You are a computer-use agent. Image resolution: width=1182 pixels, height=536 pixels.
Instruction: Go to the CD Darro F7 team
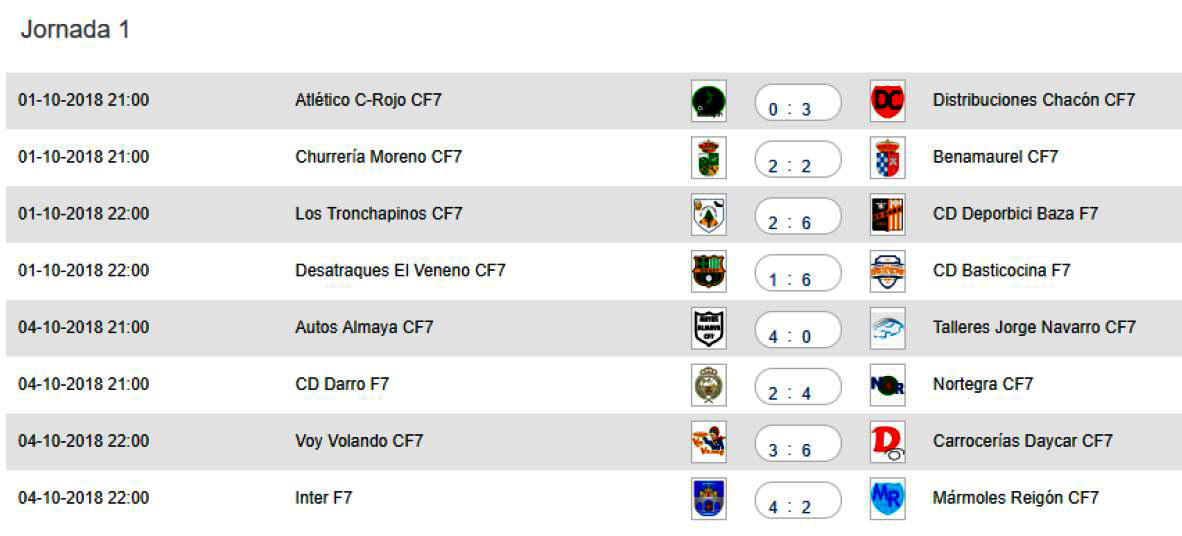click(342, 385)
